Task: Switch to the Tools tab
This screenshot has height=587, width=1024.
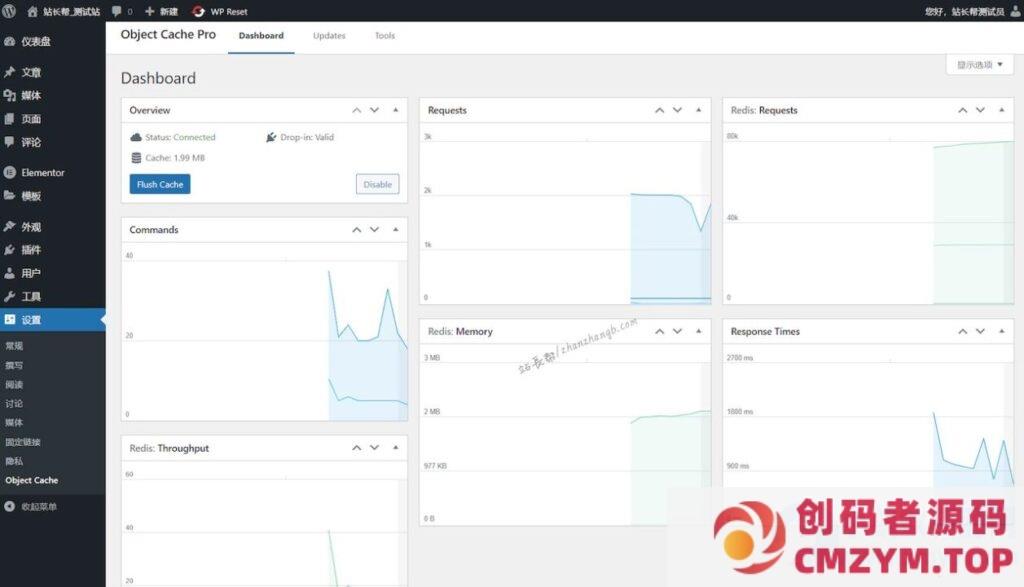Action: tap(385, 36)
